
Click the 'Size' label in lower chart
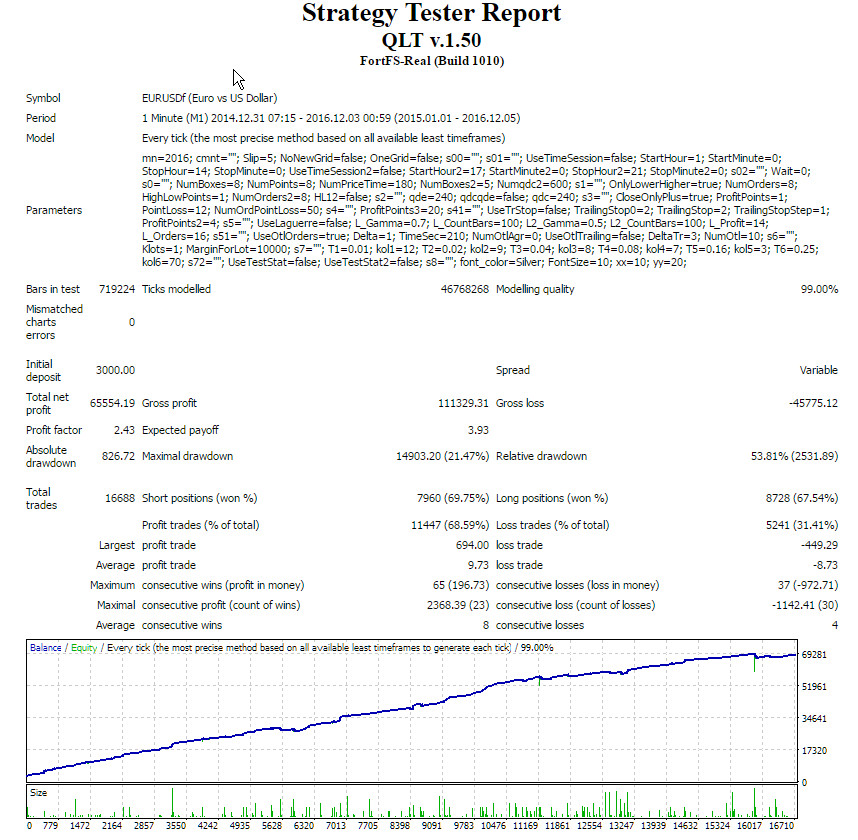click(x=38, y=792)
